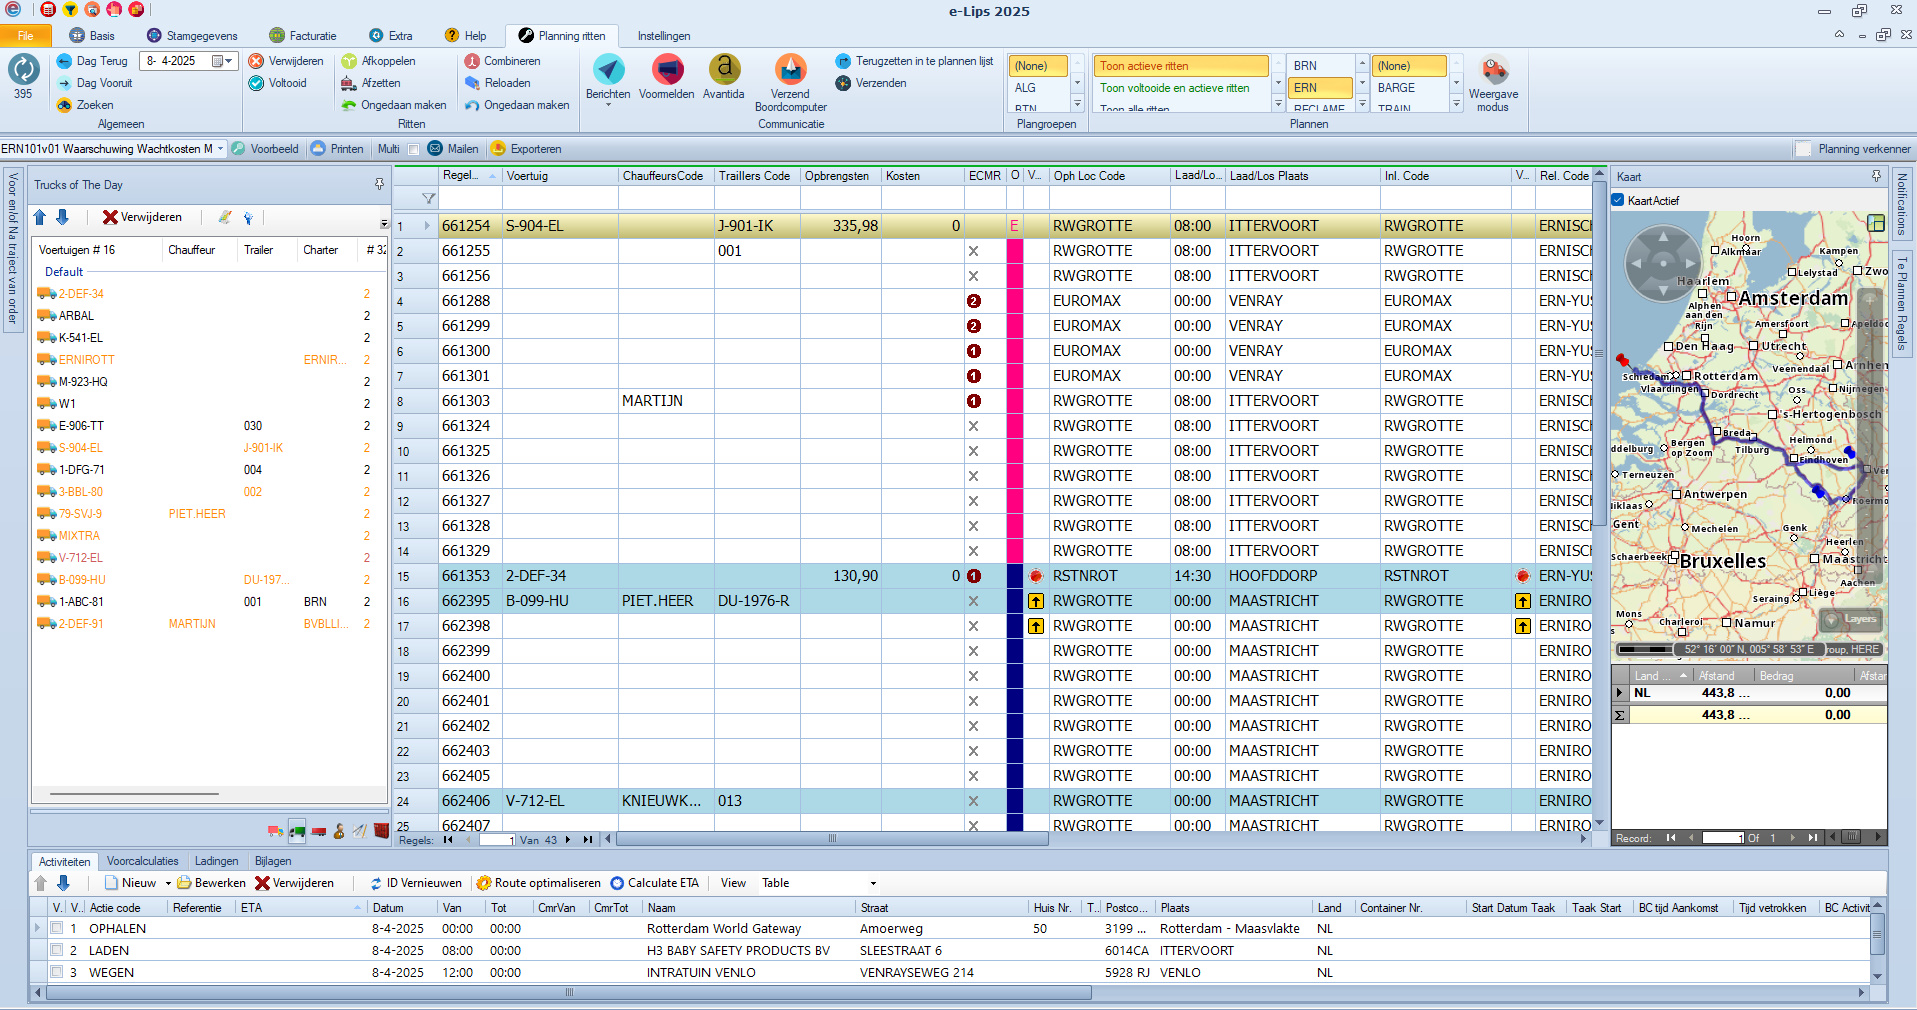Select the Toon actieve ritten option
Image resolution: width=1917 pixels, height=1010 pixels.
[1180, 66]
